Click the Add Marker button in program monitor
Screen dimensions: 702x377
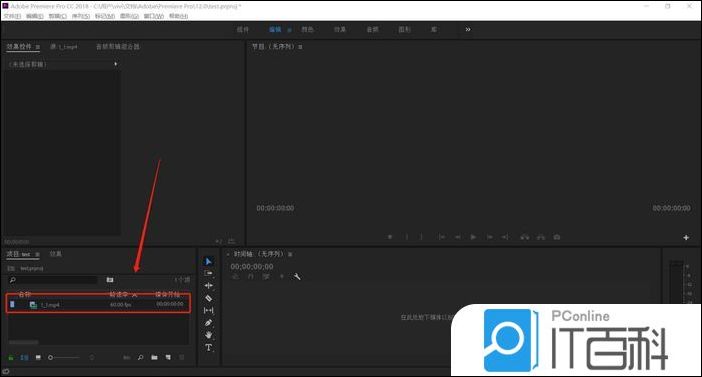(x=390, y=237)
